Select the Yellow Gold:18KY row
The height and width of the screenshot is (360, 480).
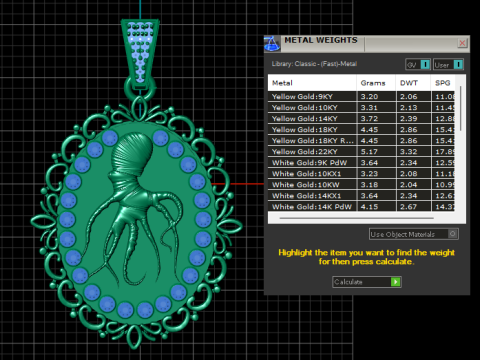[361, 130]
